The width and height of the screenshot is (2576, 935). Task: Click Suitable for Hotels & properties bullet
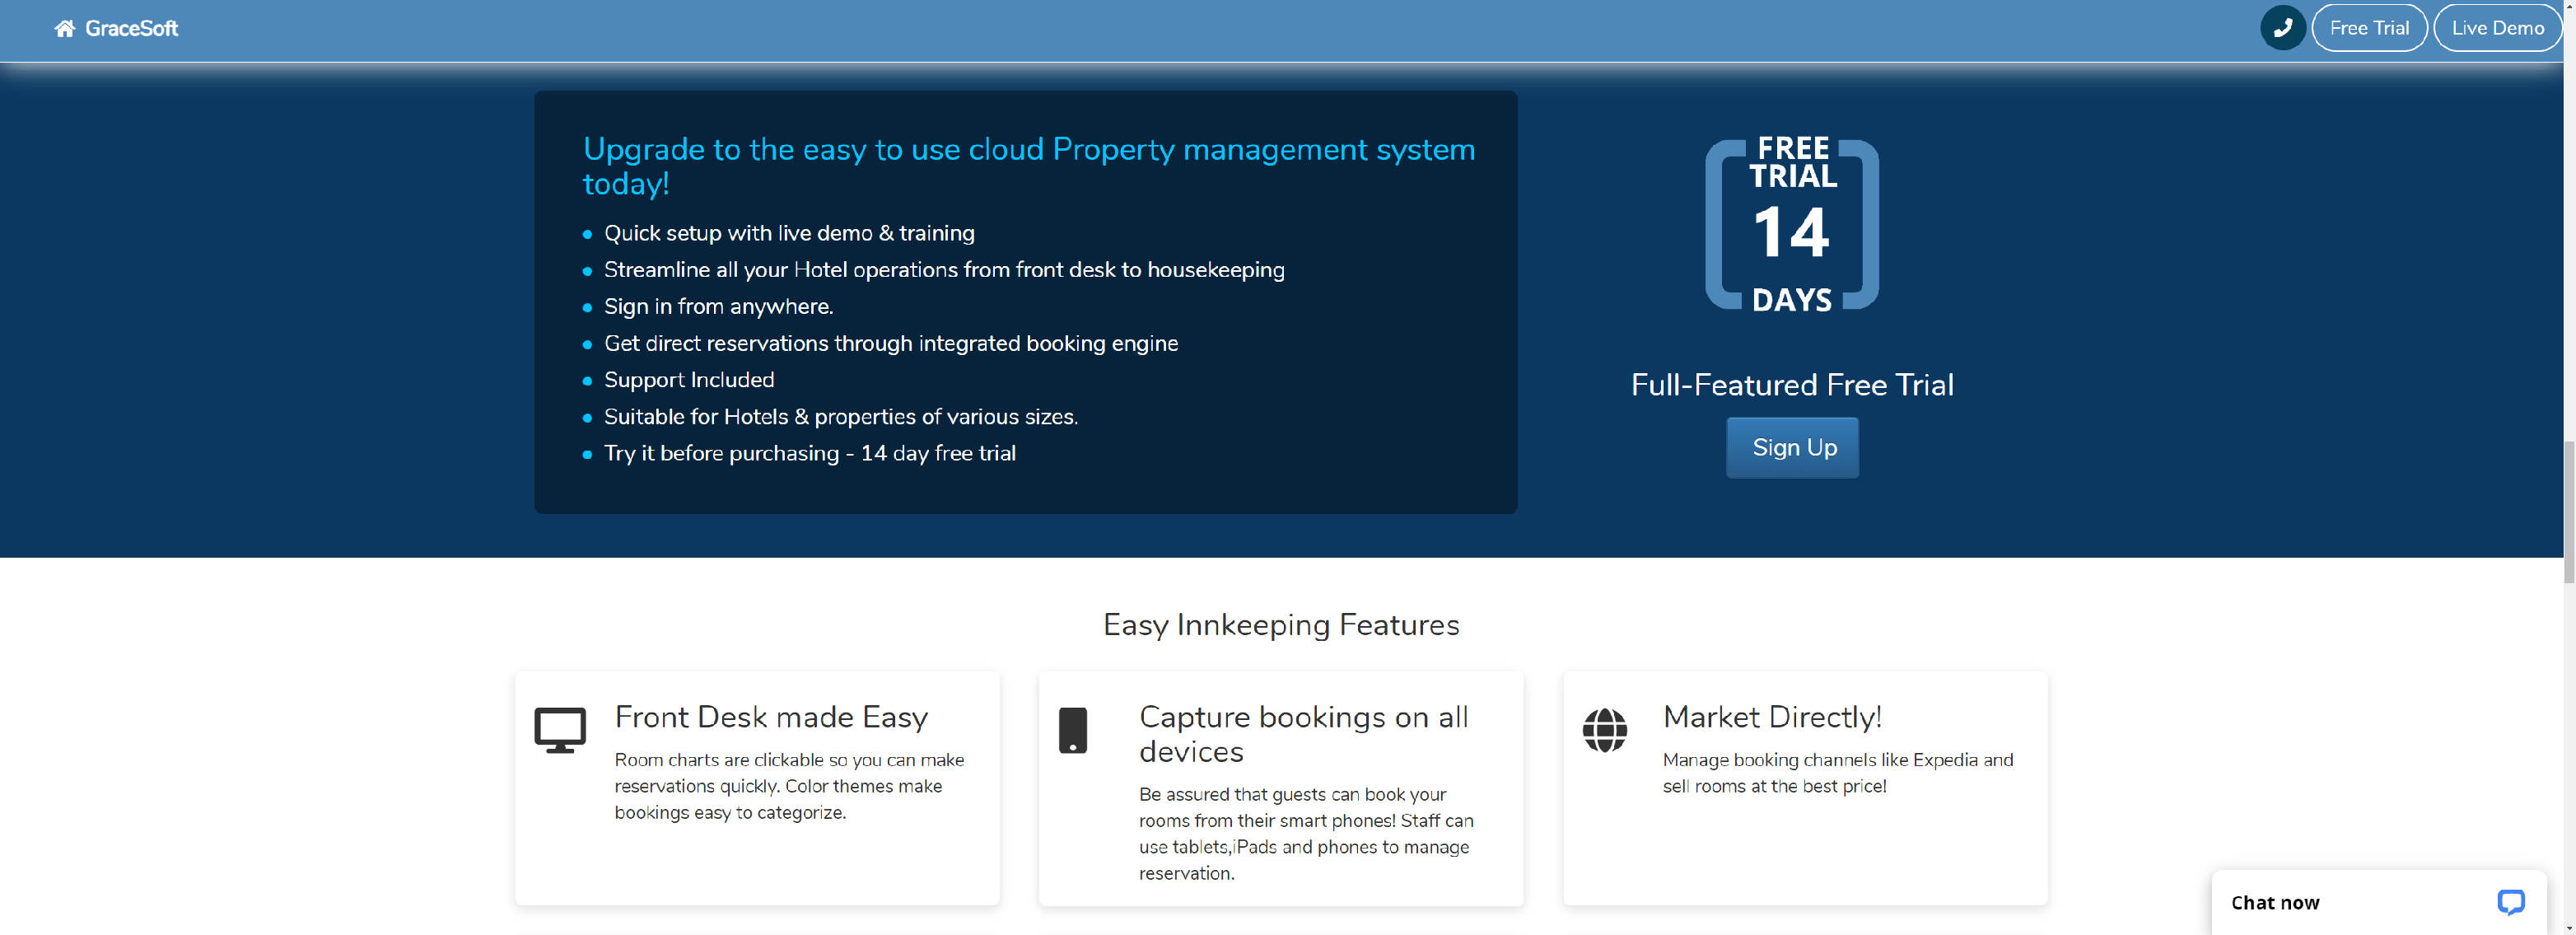click(x=841, y=416)
